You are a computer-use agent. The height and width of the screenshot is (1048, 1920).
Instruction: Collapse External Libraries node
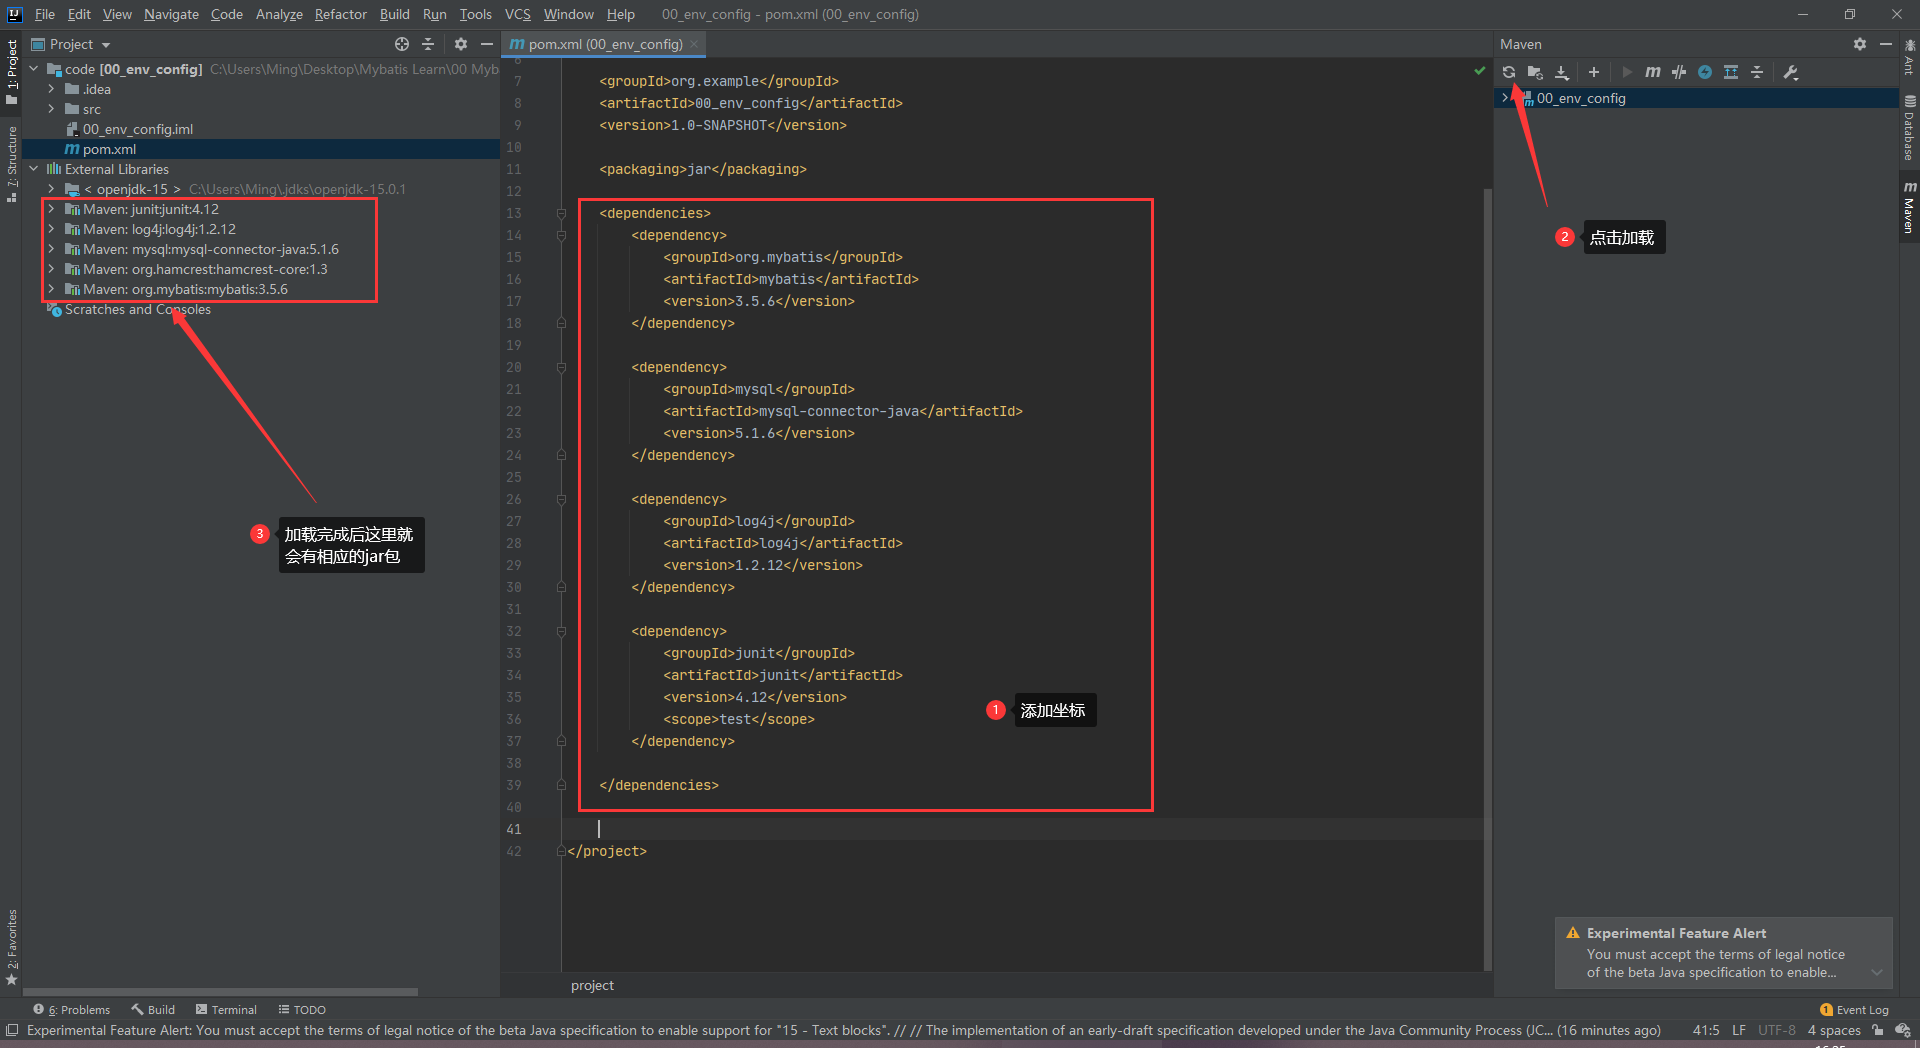(x=33, y=169)
